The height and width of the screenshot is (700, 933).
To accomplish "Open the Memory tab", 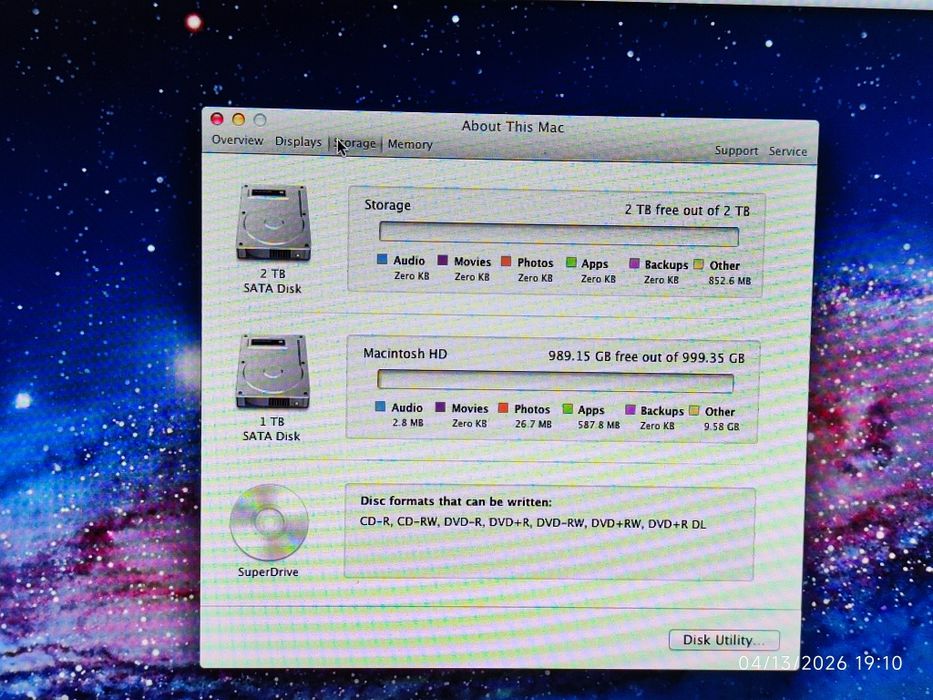I will point(410,144).
